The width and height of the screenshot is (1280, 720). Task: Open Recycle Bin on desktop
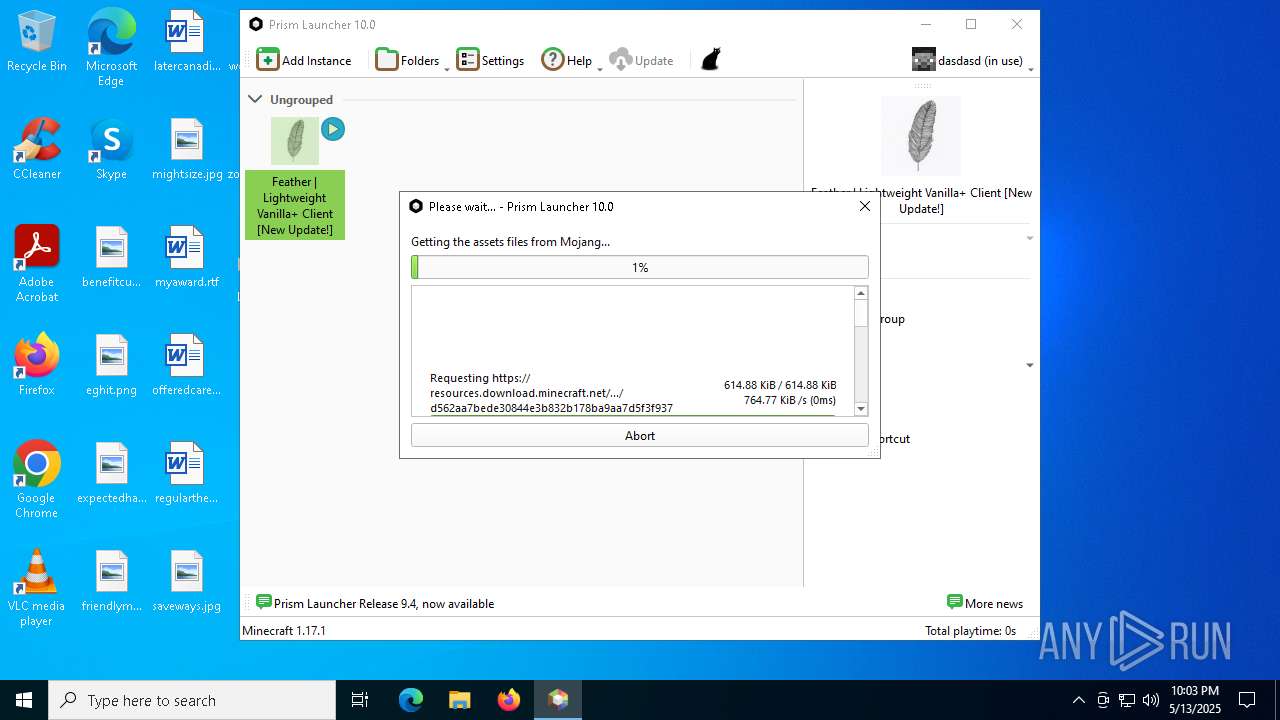[x=37, y=43]
